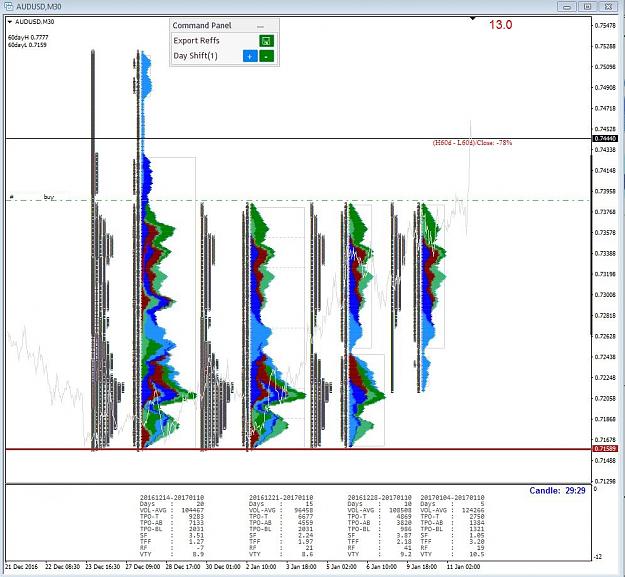Click the Day Shift(1) label text

point(195,56)
